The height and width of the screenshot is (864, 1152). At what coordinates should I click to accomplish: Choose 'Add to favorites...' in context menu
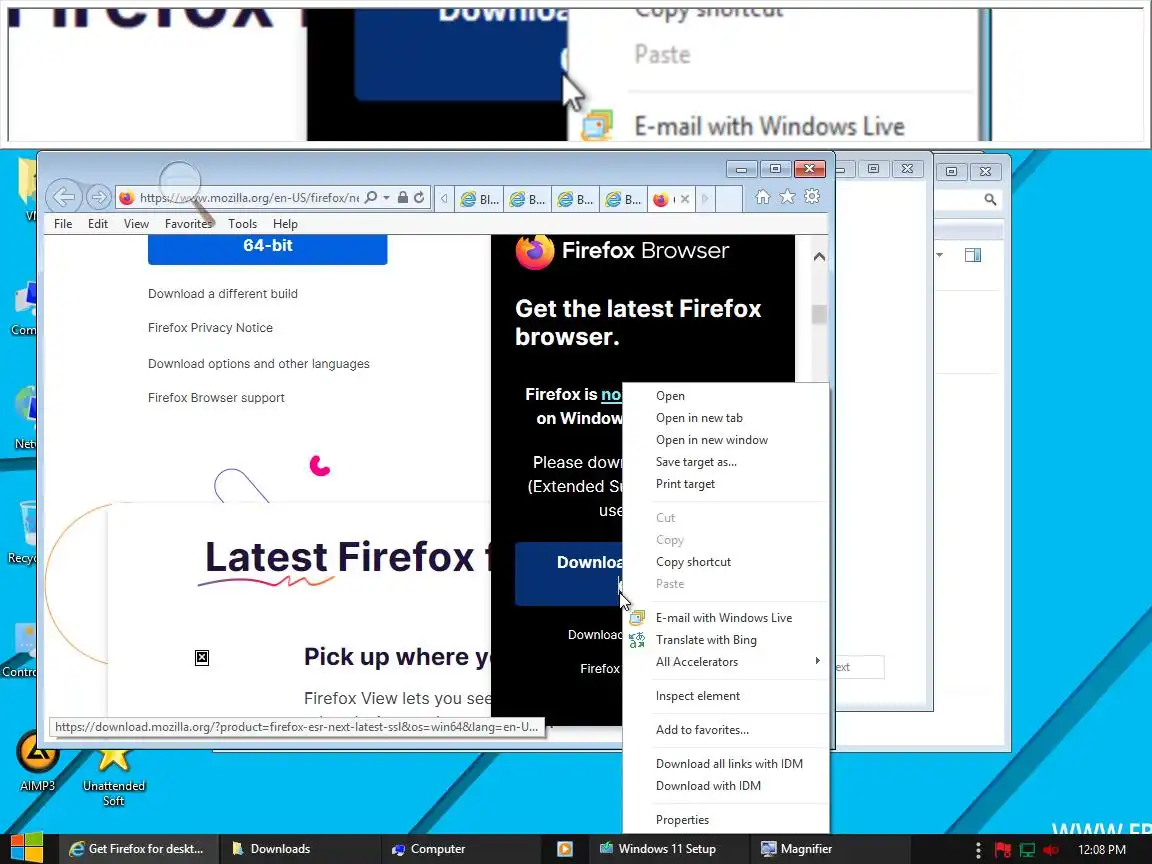click(x=726, y=730)
